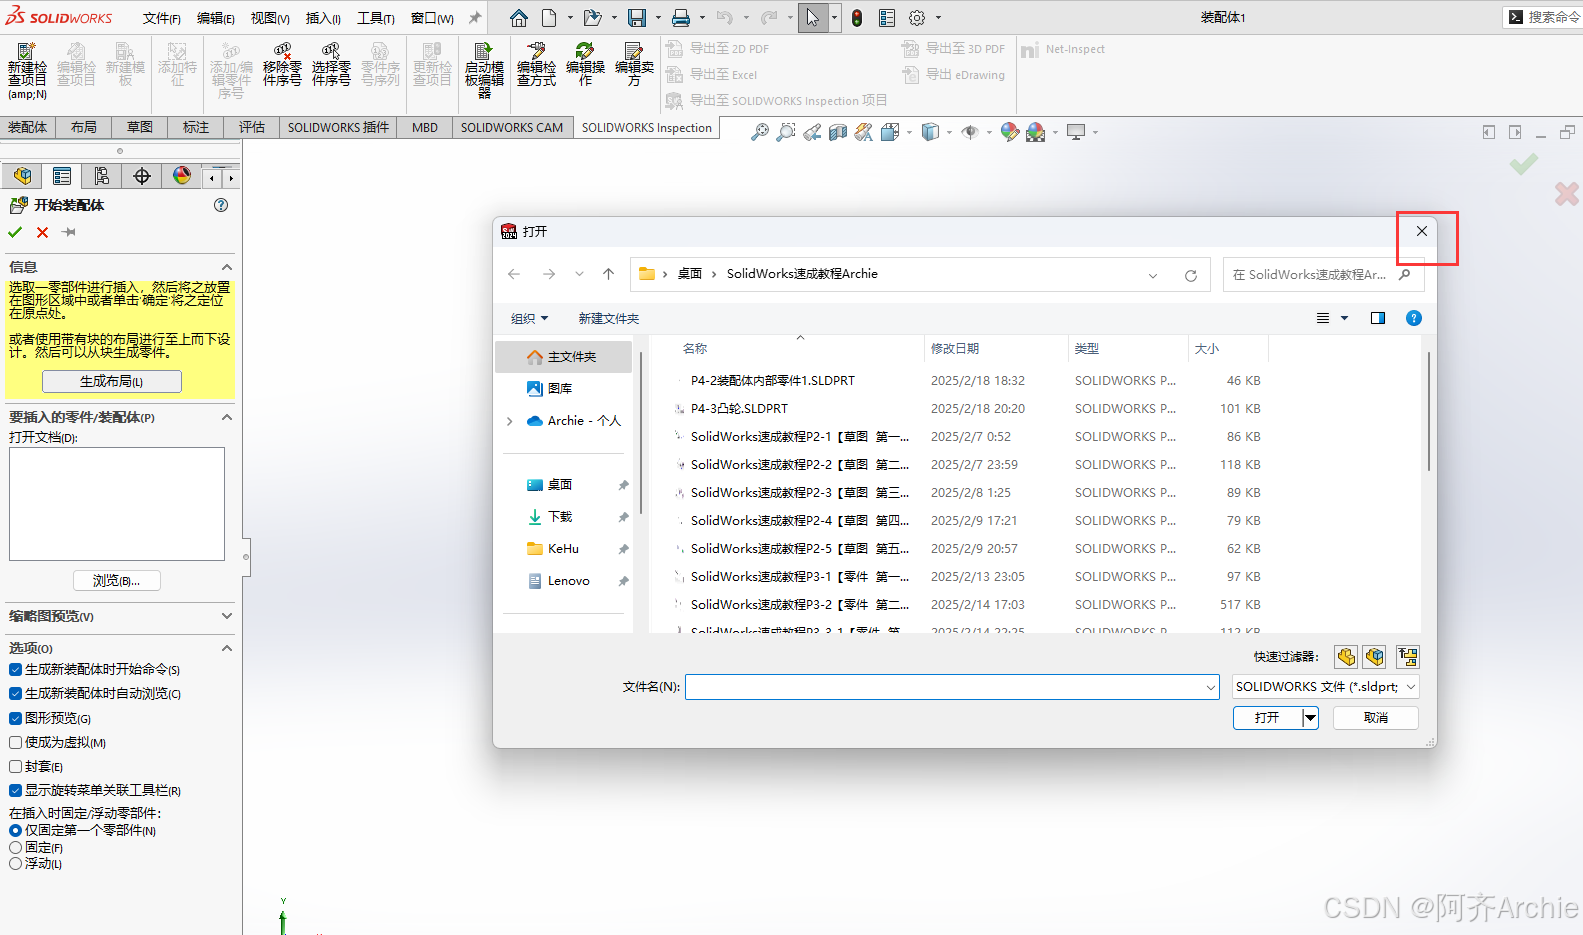Screen dimensions: 1583x935
Task: Click the 编辑操作 ribbon icon
Action: pos(585,65)
